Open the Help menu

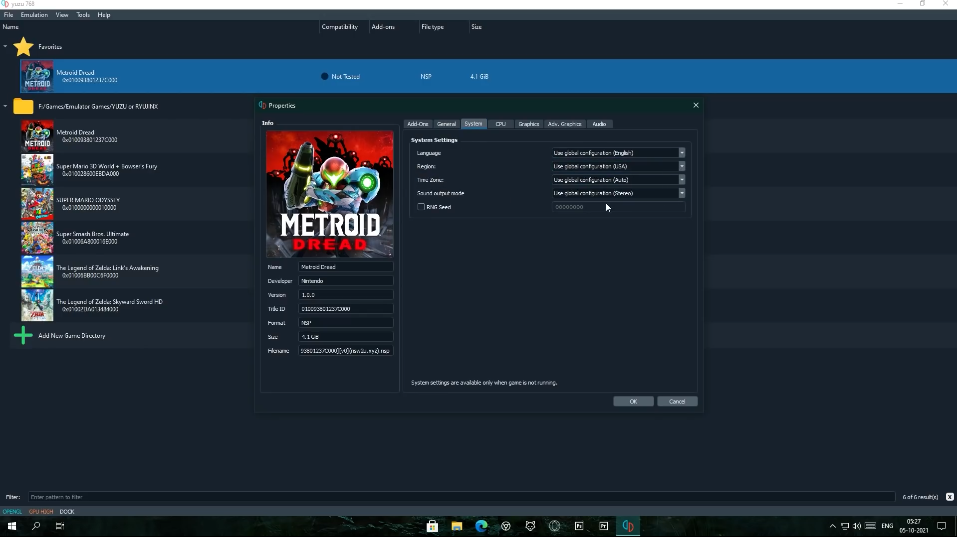pyautogui.click(x=104, y=15)
